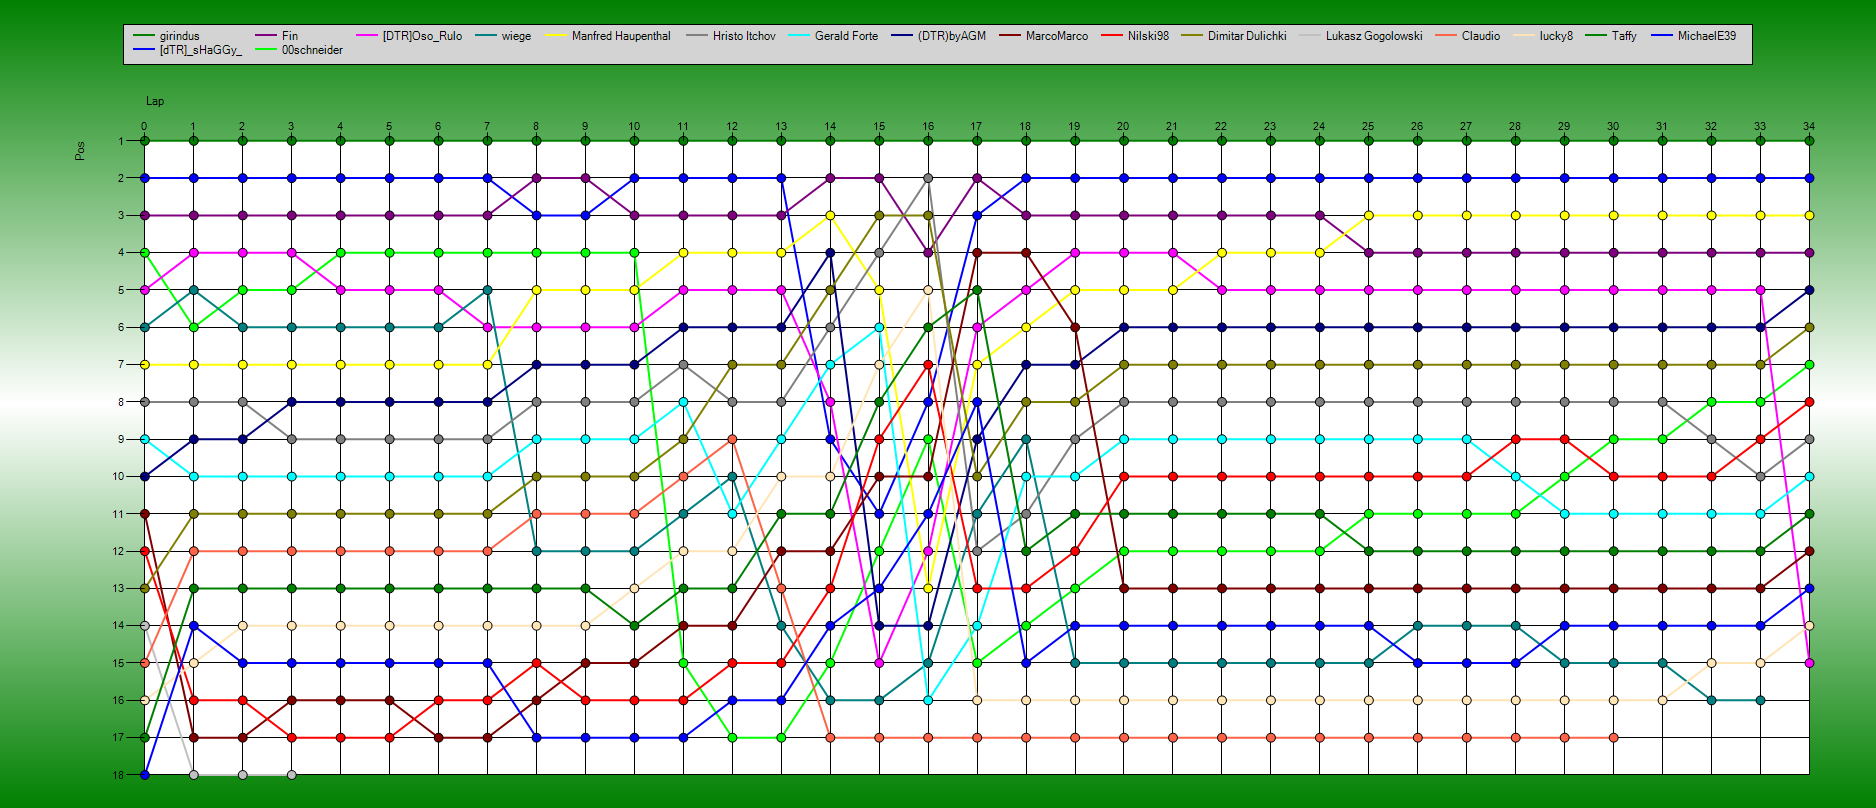Click lap number 25 on the axis
1876x808 pixels.
(1368, 127)
